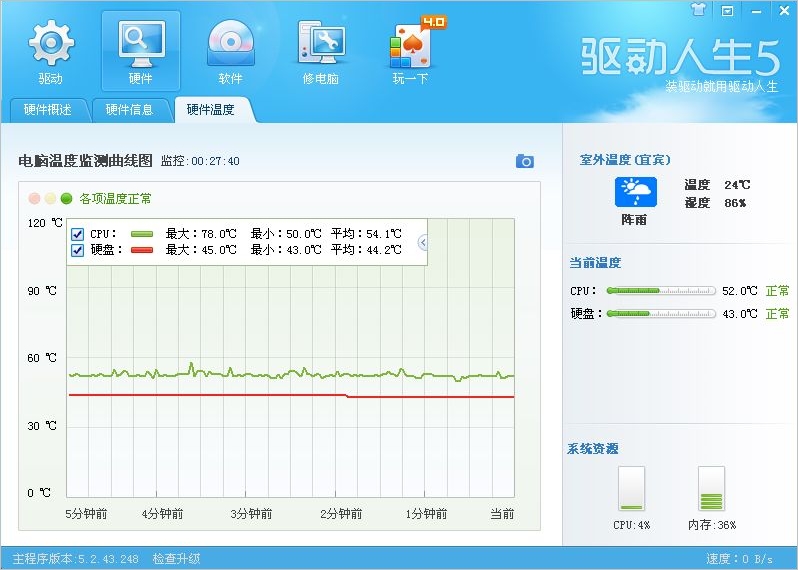Click the skin shirt icon

(699, 9)
